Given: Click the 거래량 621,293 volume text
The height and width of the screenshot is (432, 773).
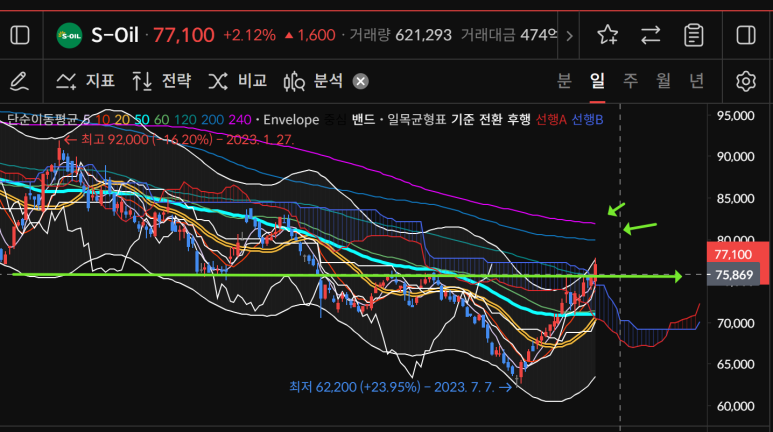Looking at the screenshot, I should (x=400, y=36).
